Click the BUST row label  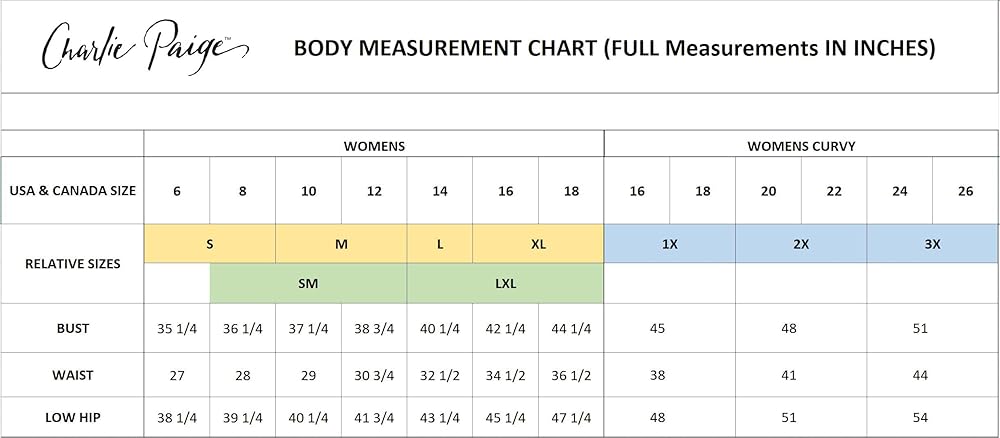coord(73,328)
